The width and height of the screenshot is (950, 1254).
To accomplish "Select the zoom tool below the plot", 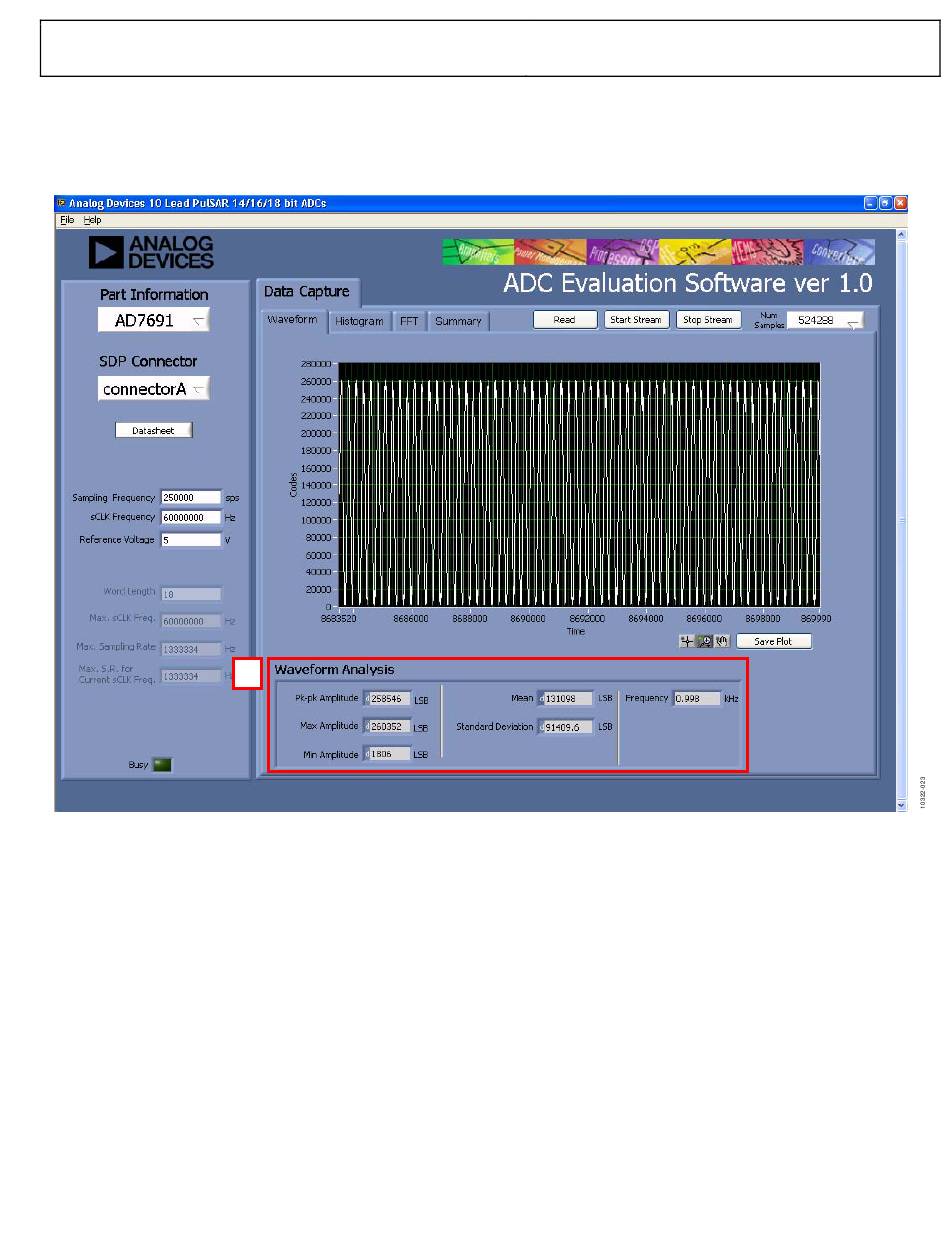I will point(703,641).
